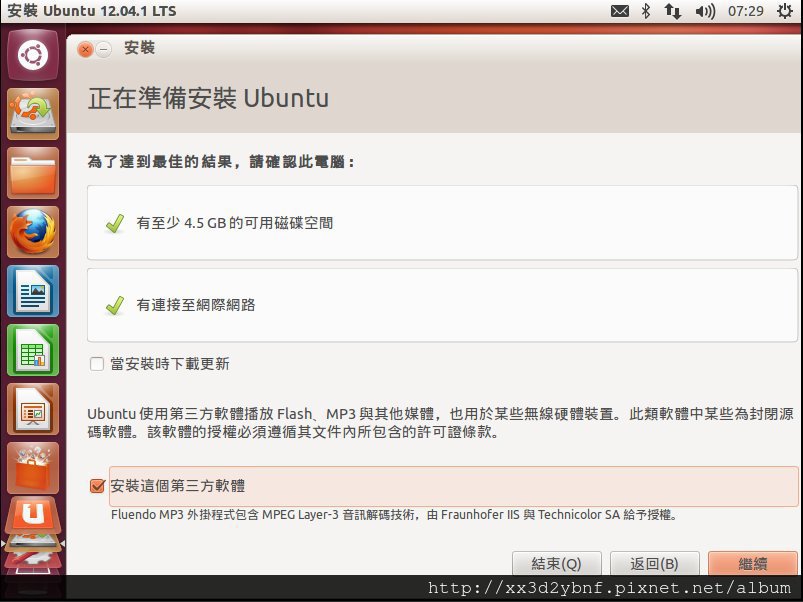Enable 當安裝時下載更新 checkbox
This screenshot has height=602, width=803.
(x=97, y=364)
